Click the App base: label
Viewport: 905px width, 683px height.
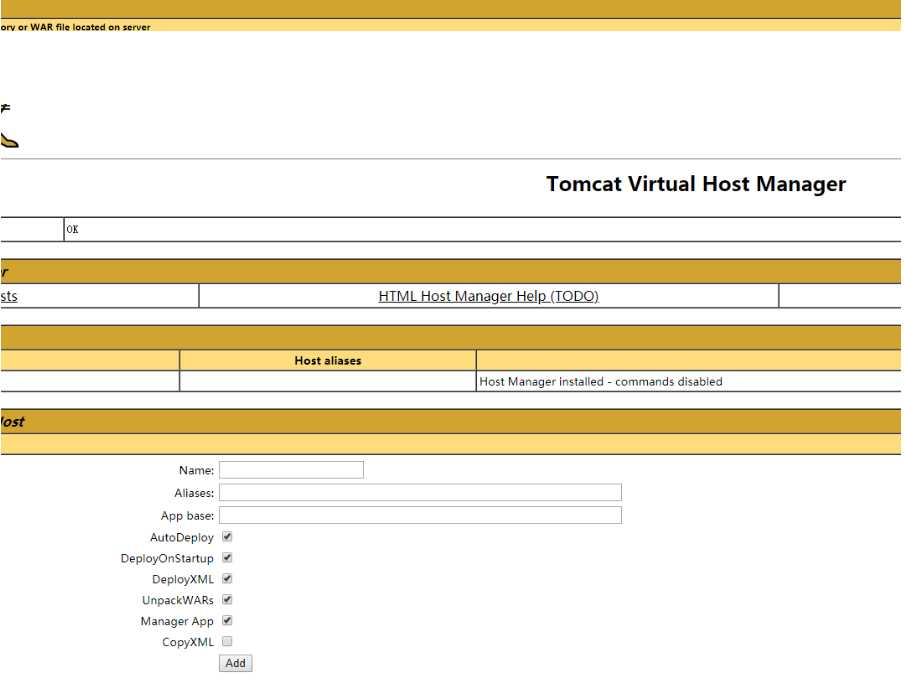point(188,516)
